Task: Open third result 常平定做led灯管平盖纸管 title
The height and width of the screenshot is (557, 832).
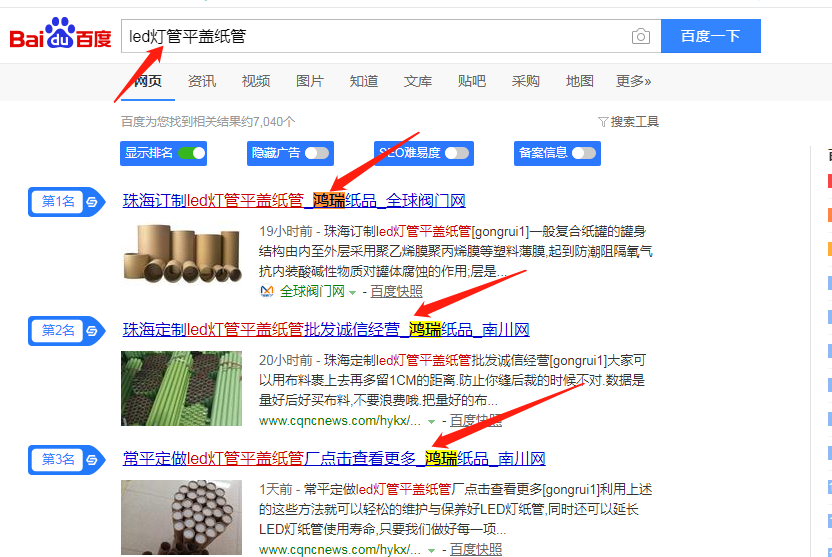Action: [x=334, y=459]
